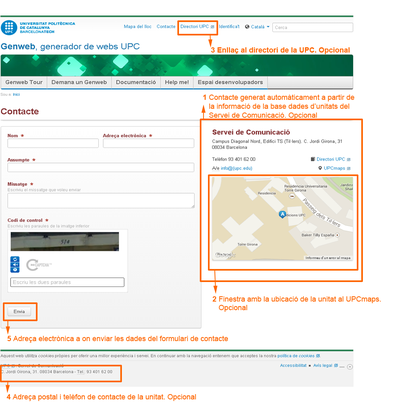Focus the Adreça electrònica field

149,143
